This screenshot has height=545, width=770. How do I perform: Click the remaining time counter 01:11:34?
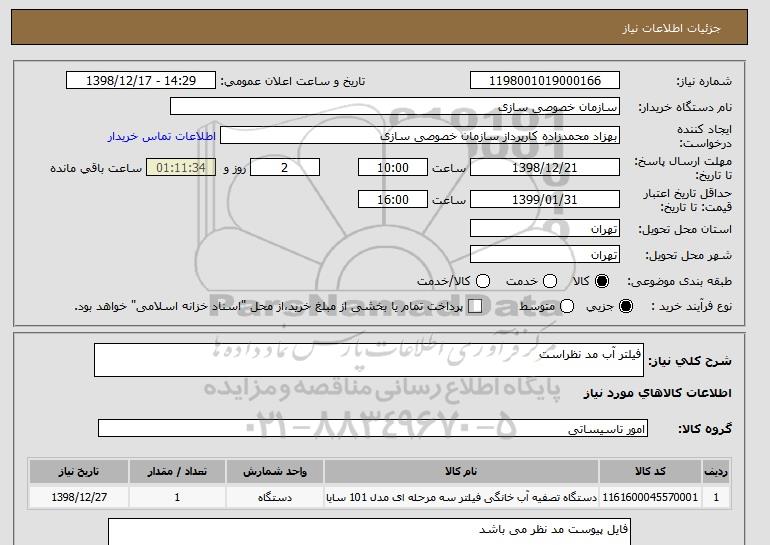tap(181, 167)
